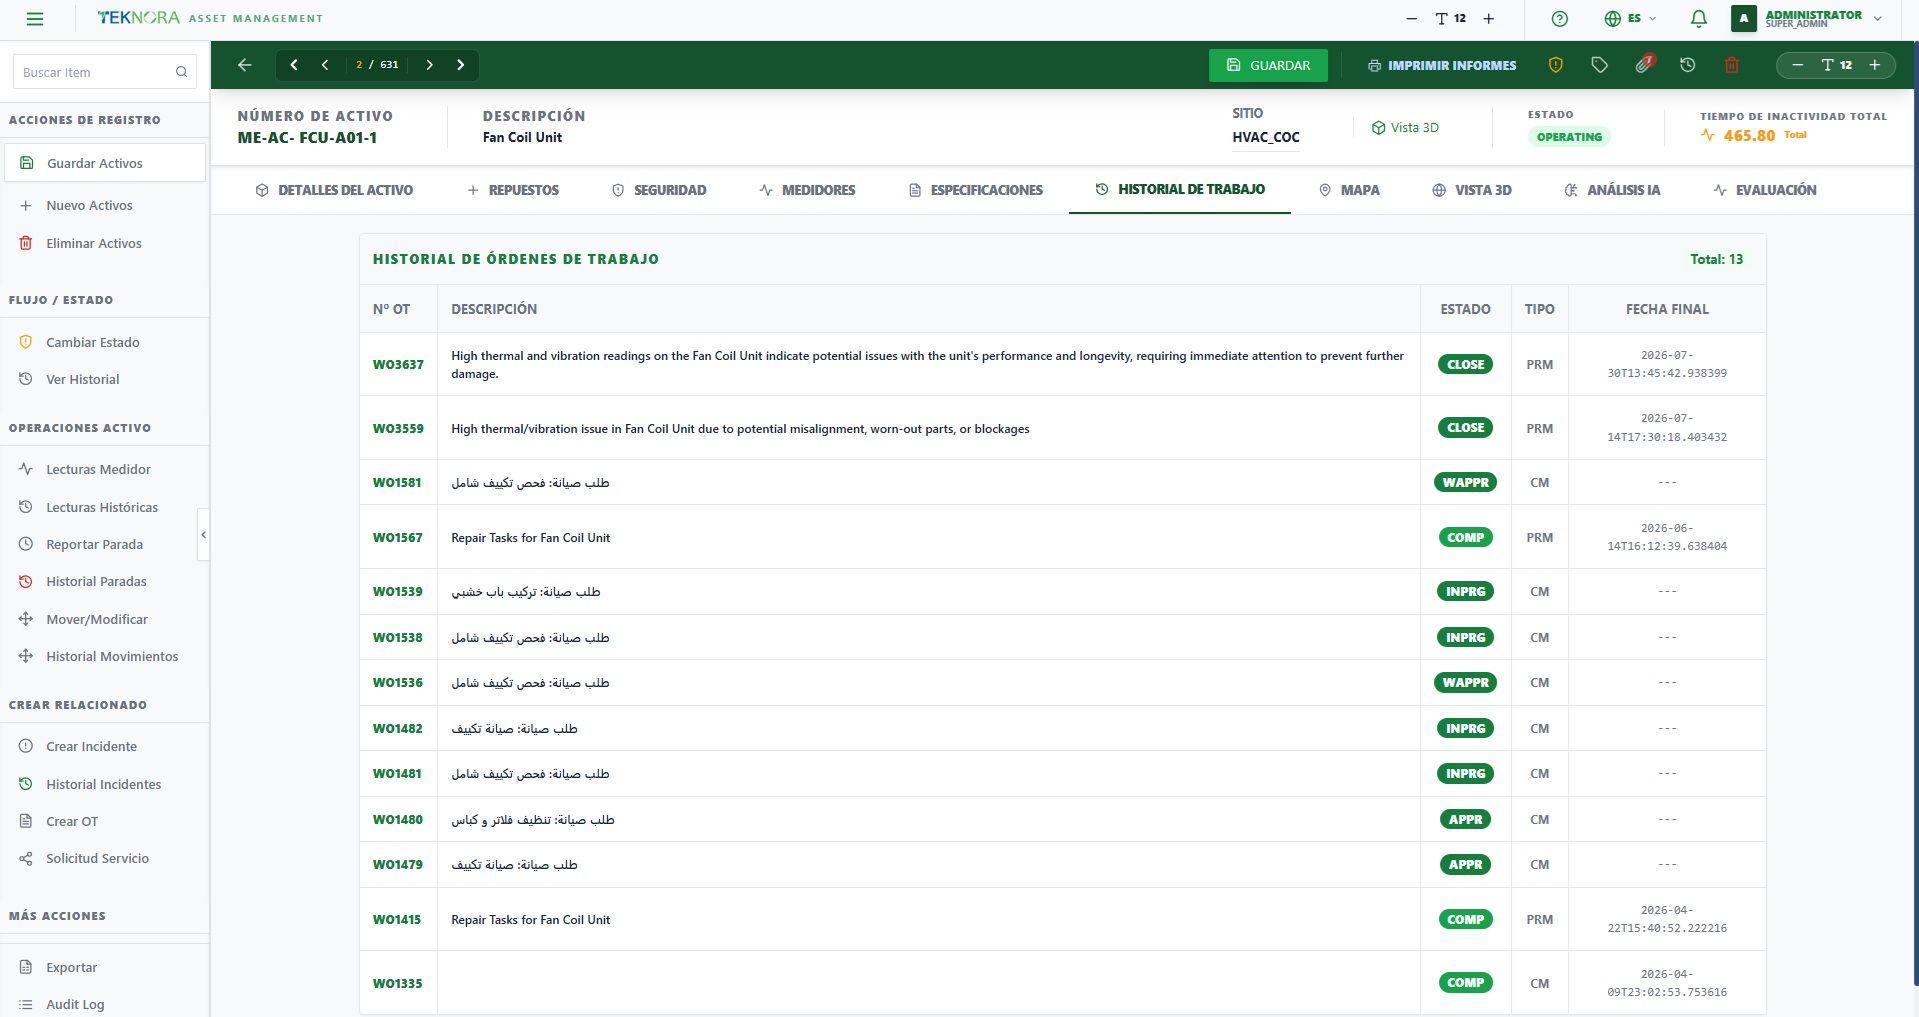Image resolution: width=1919 pixels, height=1017 pixels.
Task: Select Nuevo Activos in sidebar
Action: pyautogui.click(x=105, y=205)
